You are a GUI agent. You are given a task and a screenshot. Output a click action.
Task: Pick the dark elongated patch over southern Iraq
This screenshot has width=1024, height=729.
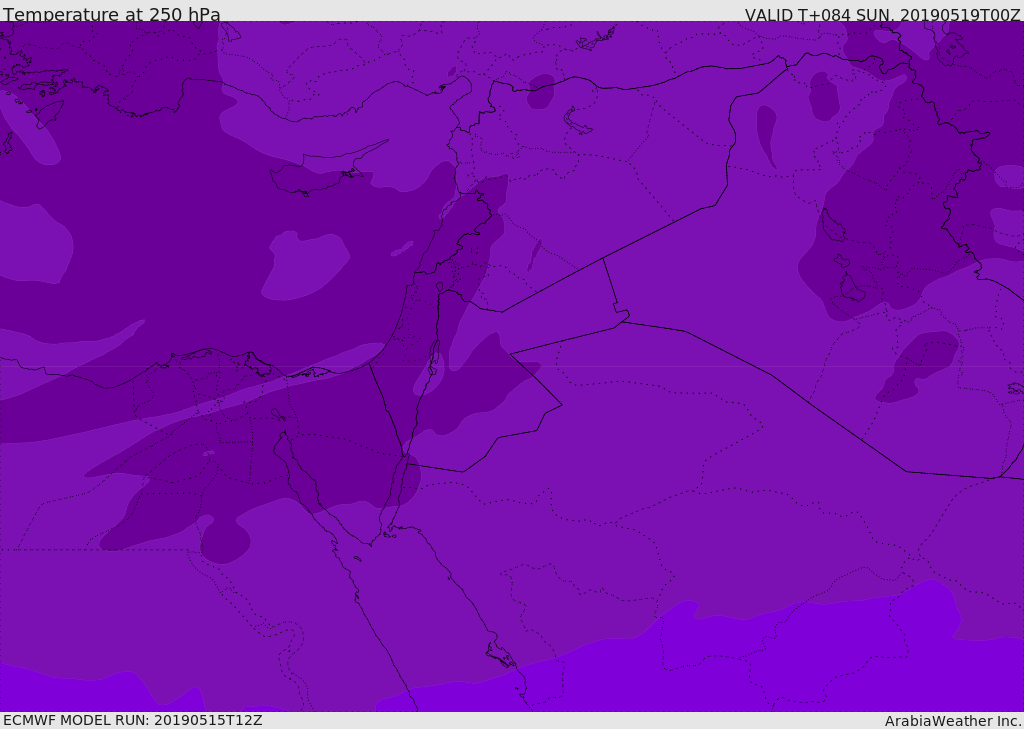918,366
